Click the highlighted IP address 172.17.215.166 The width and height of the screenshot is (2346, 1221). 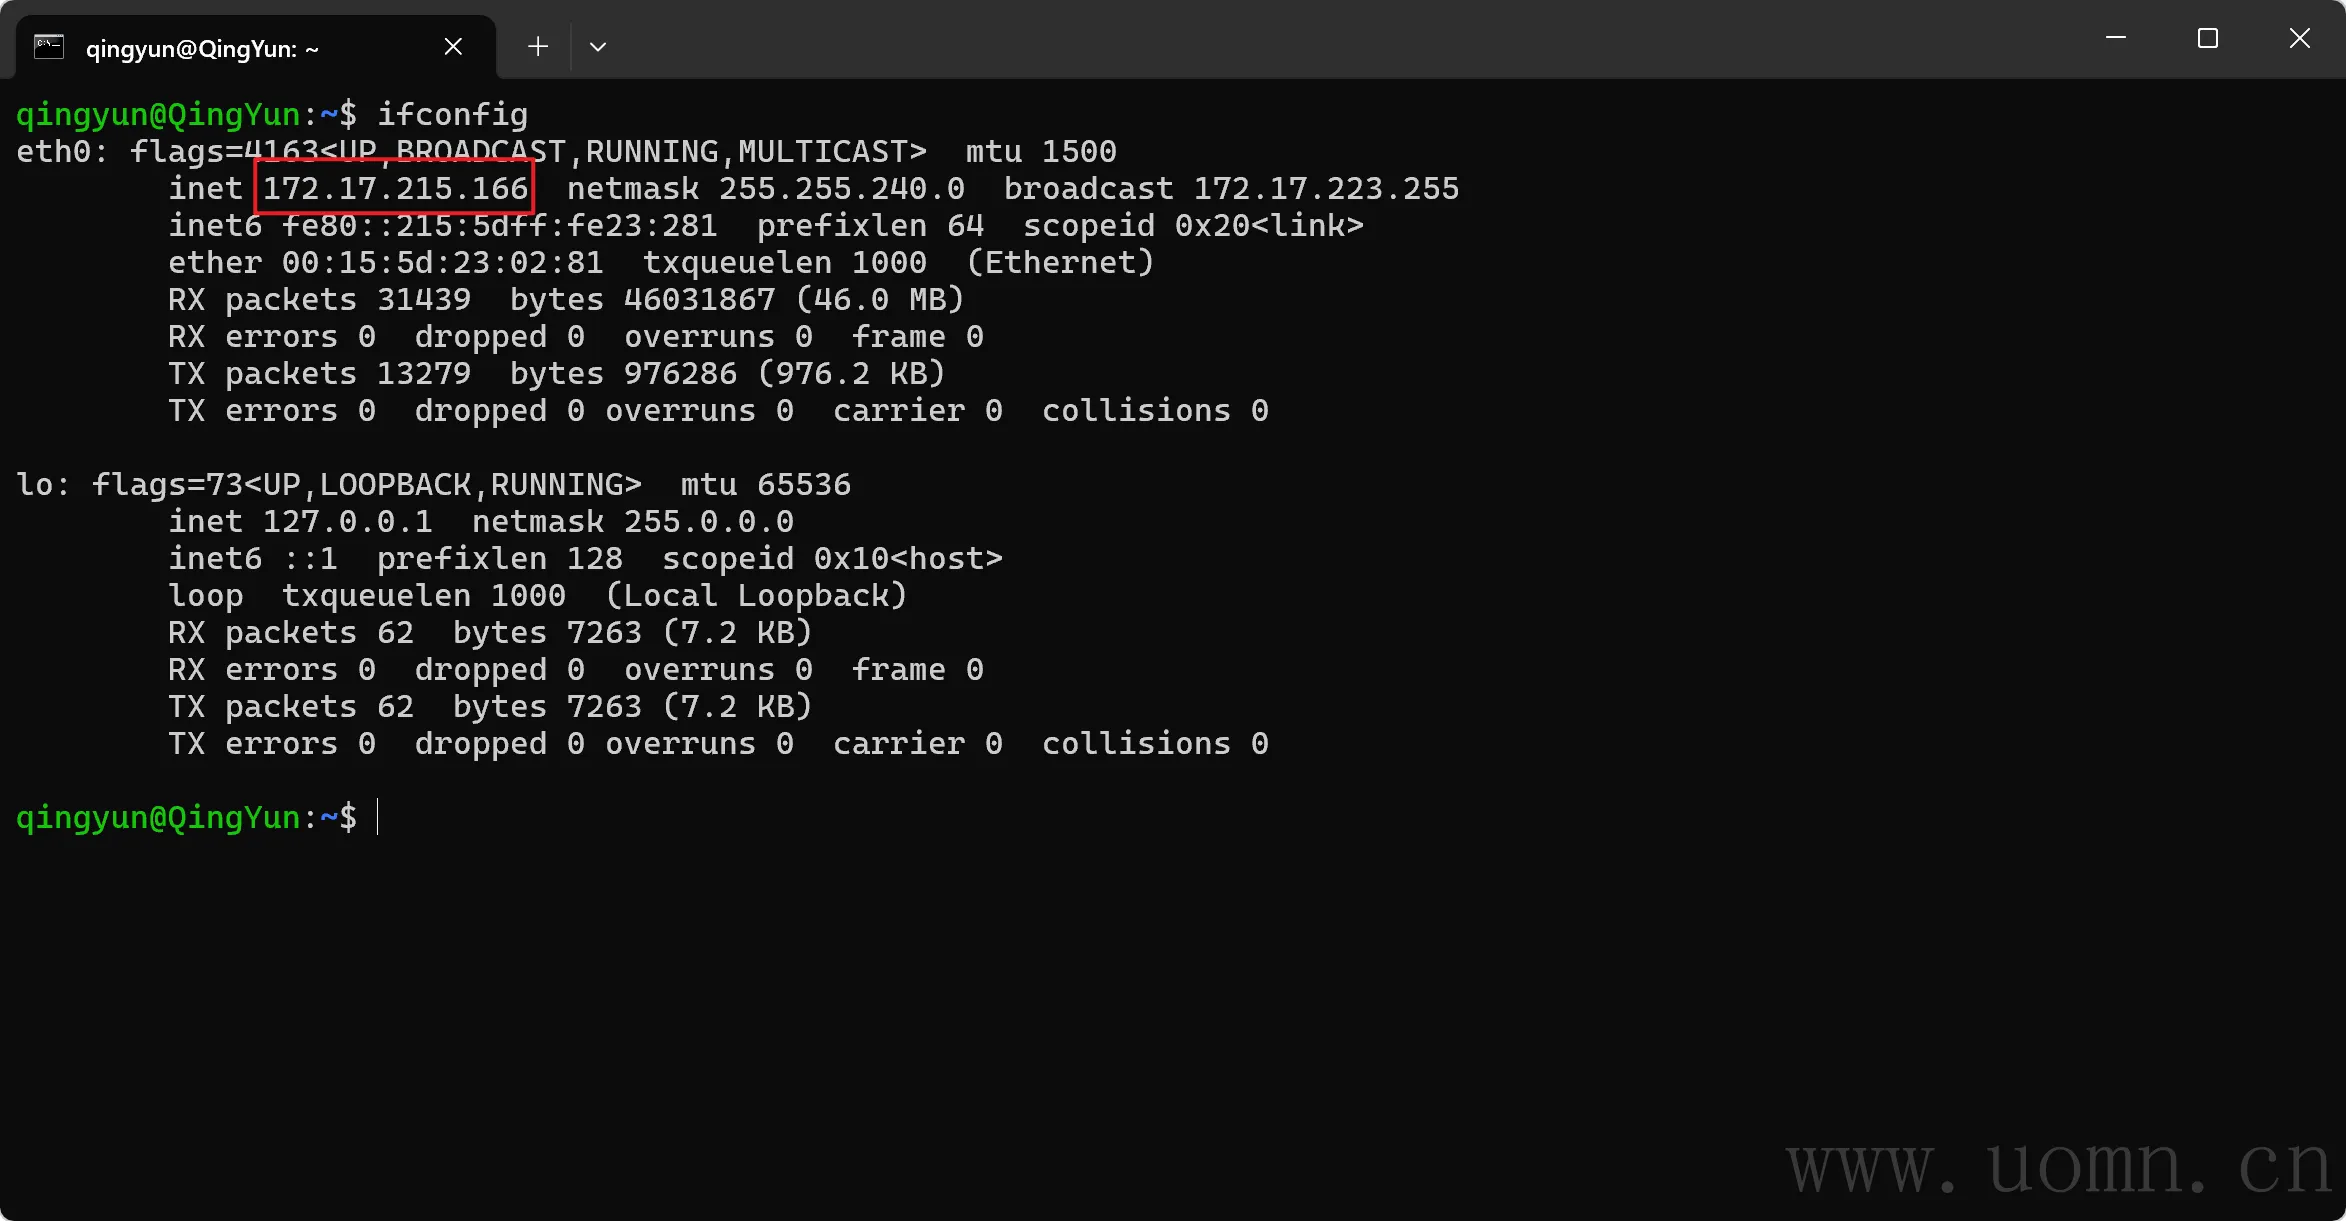pos(395,188)
